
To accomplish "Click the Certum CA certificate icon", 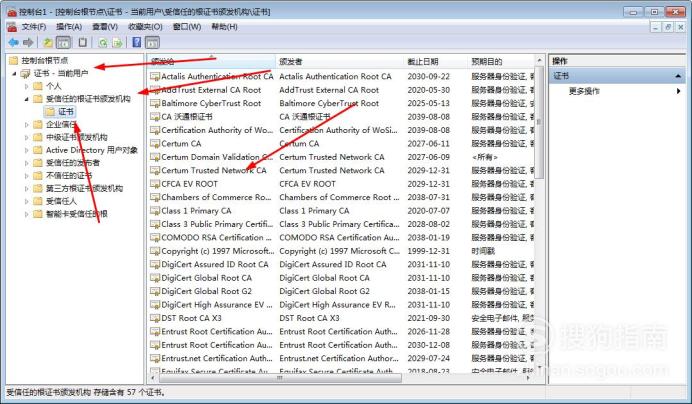I will [x=154, y=143].
